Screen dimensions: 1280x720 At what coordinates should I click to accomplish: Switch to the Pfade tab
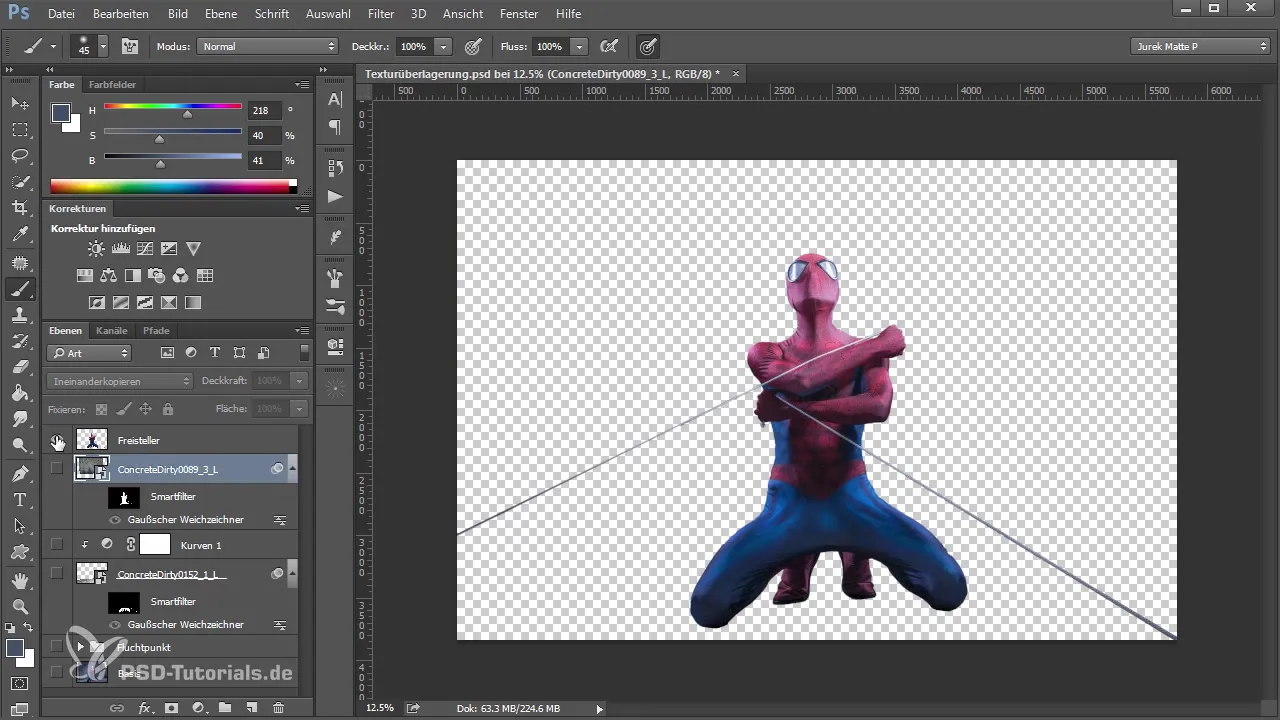click(x=156, y=330)
